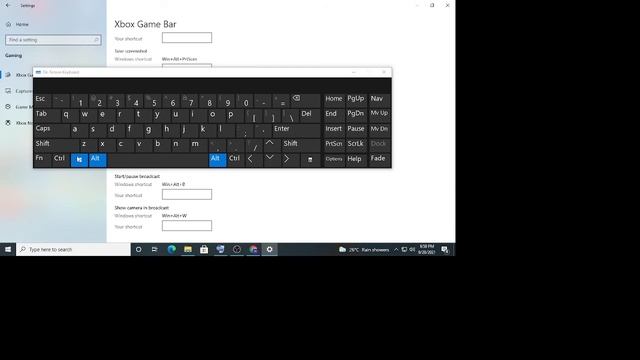Toggle the left Ctrl key
Viewport: 640px width, 360px height.
click(61, 160)
